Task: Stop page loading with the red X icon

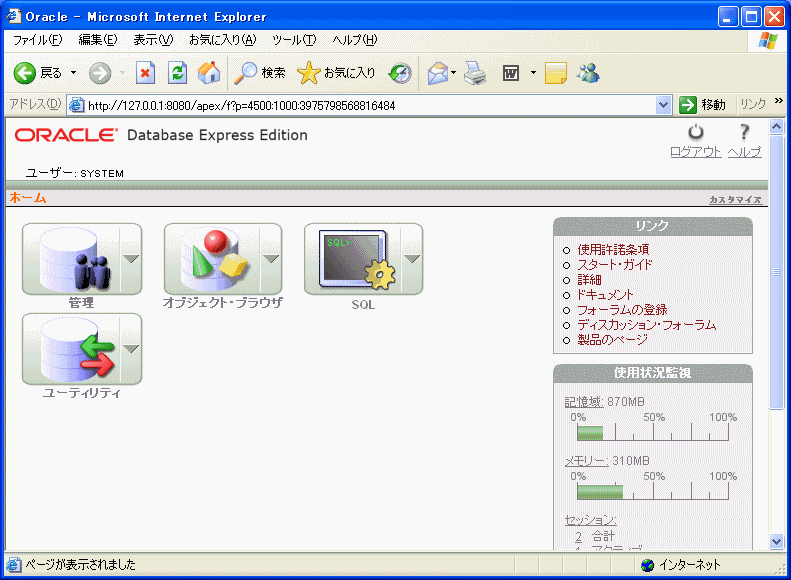Action: tap(145, 73)
